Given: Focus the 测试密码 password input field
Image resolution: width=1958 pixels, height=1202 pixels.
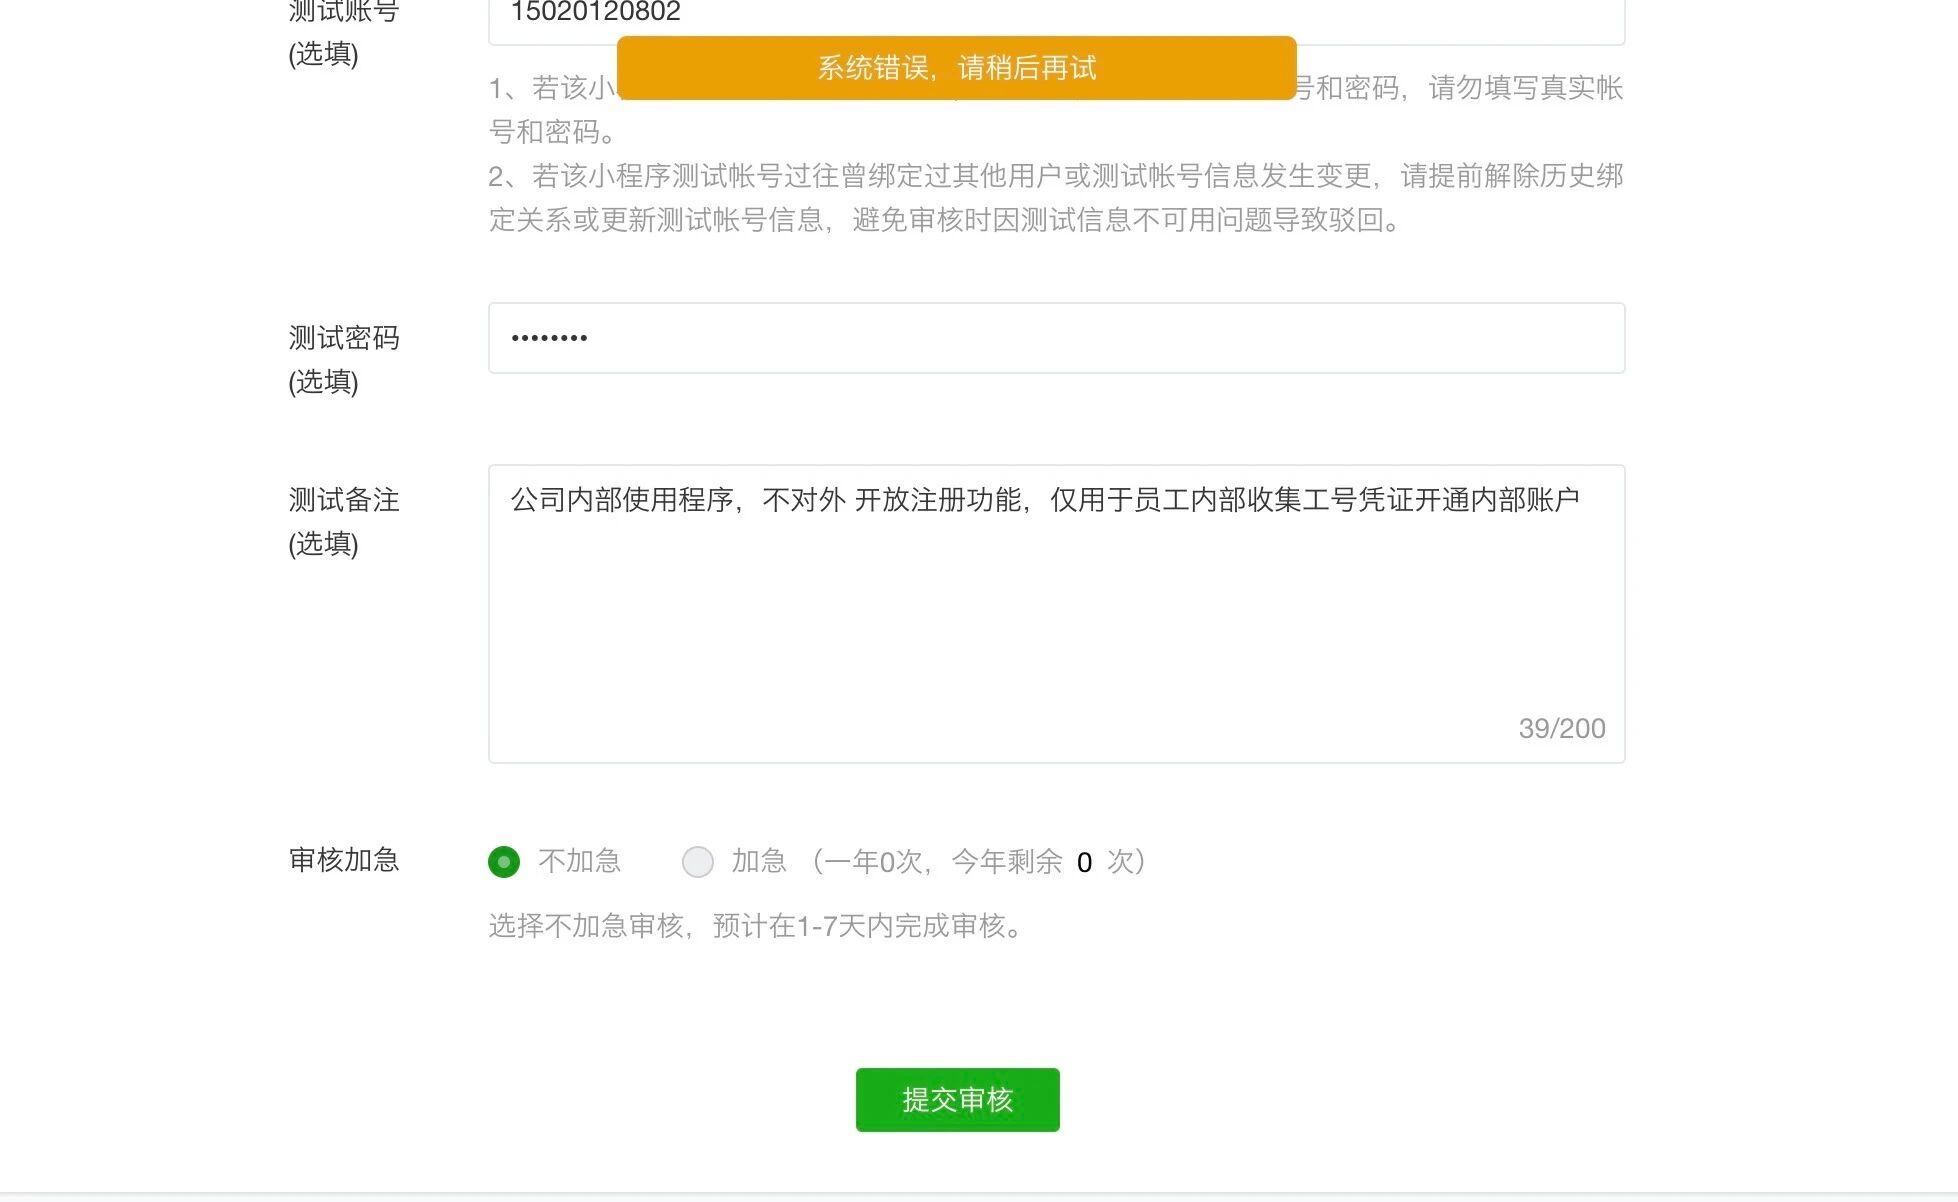Looking at the screenshot, I should (x=1055, y=338).
